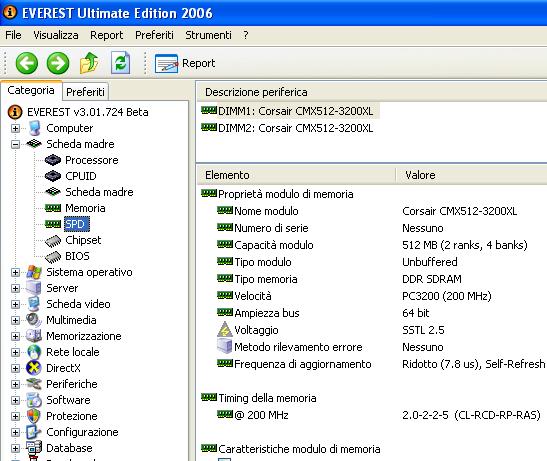Select the Chipset tree item
This screenshot has height=461, width=547.
tap(83, 240)
